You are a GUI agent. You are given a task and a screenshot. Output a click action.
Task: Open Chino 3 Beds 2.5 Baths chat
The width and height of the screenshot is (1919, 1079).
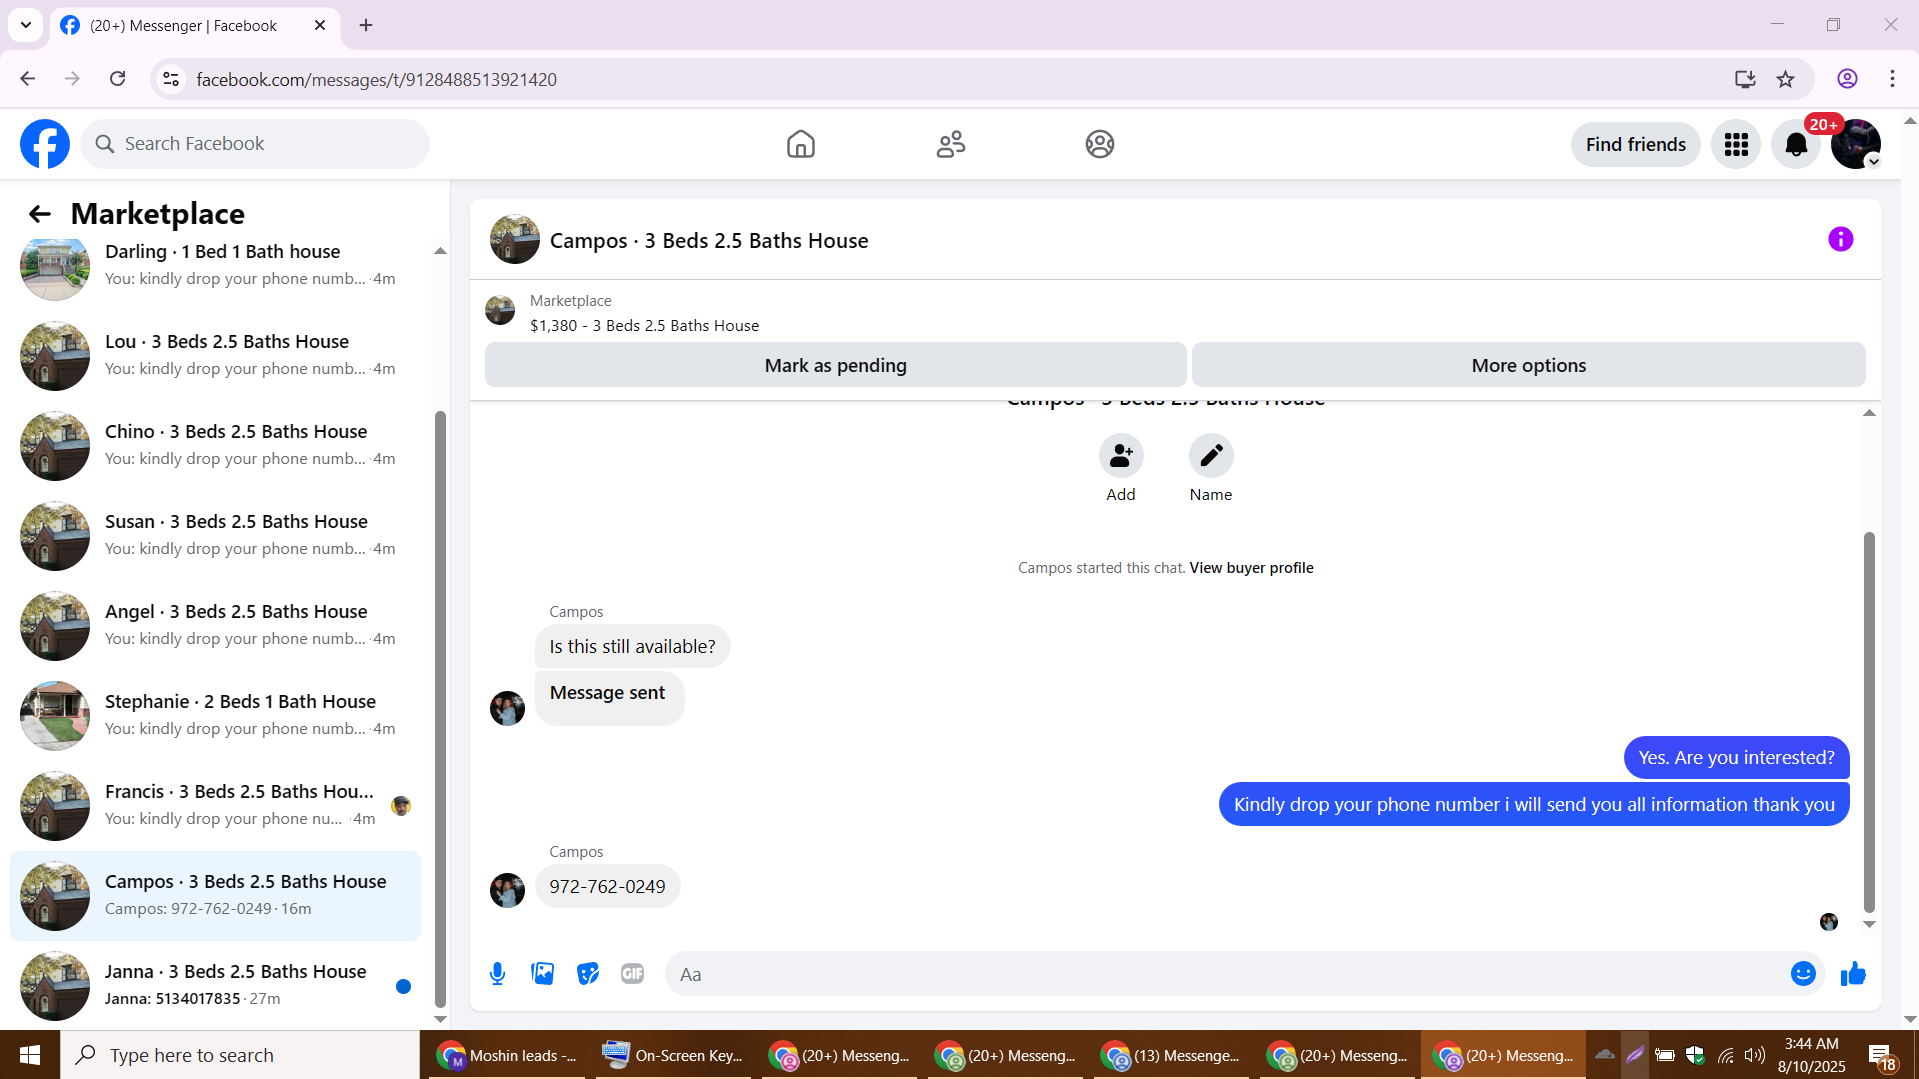click(215, 446)
